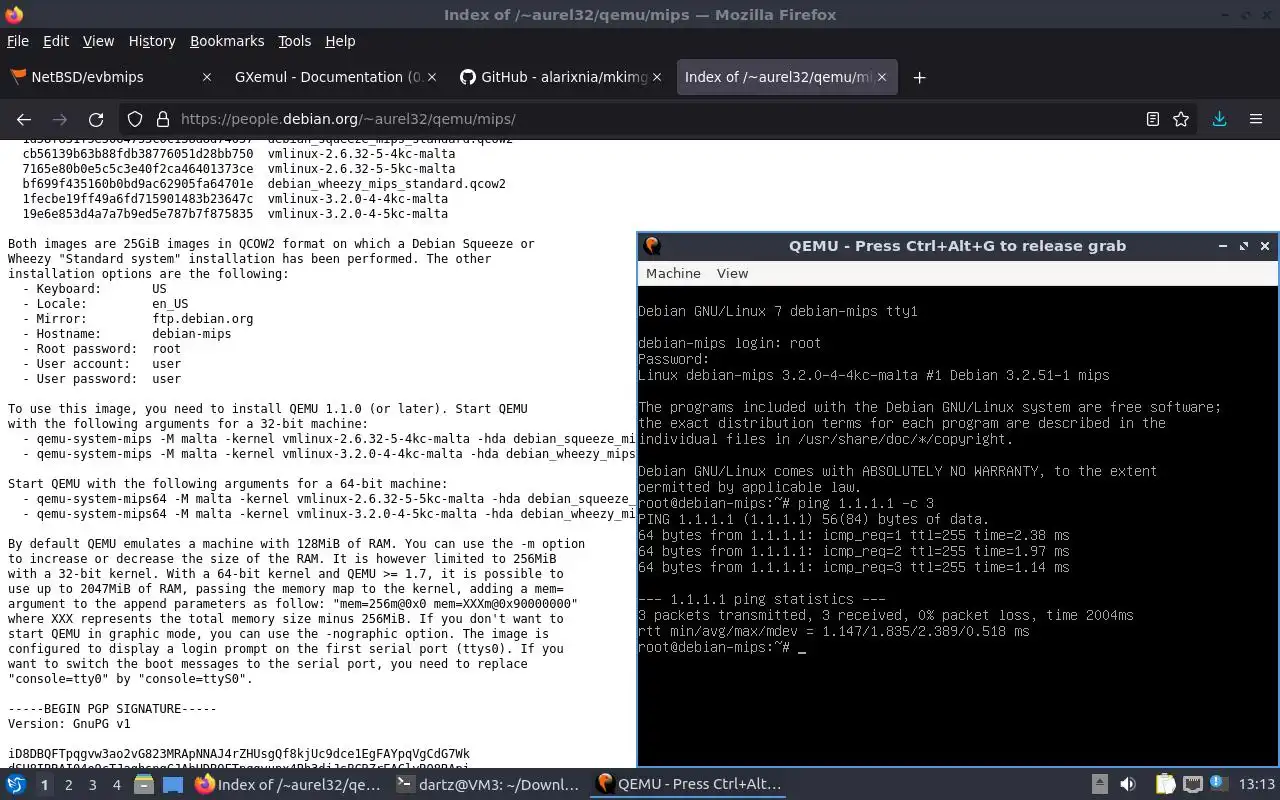Activate the Firefox window taskbar entry

point(288,785)
